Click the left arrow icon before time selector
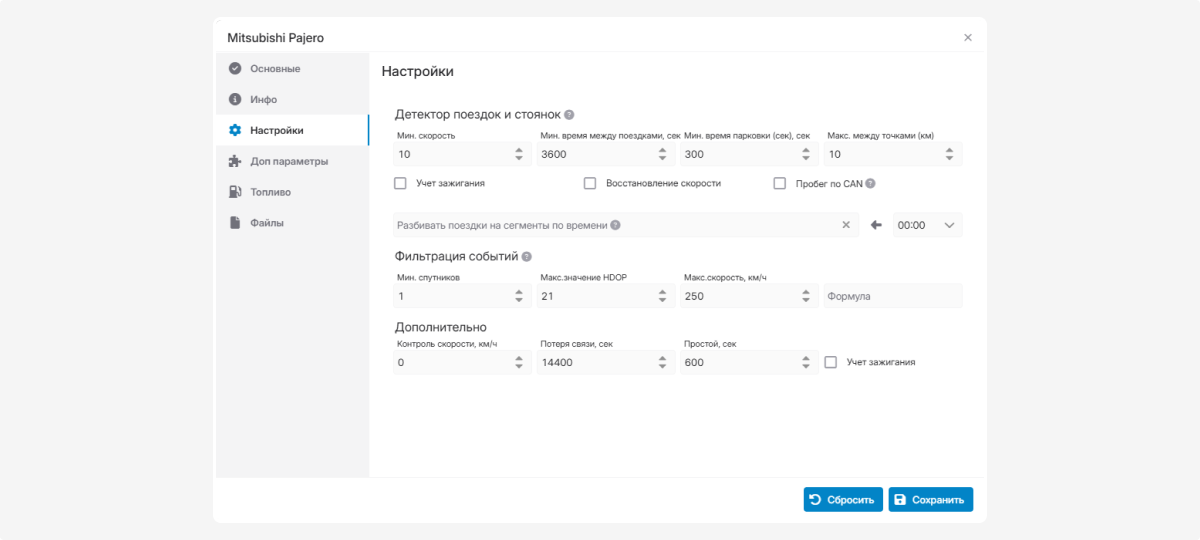Image resolution: width=1200 pixels, height=540 pixels. [876, 226]
